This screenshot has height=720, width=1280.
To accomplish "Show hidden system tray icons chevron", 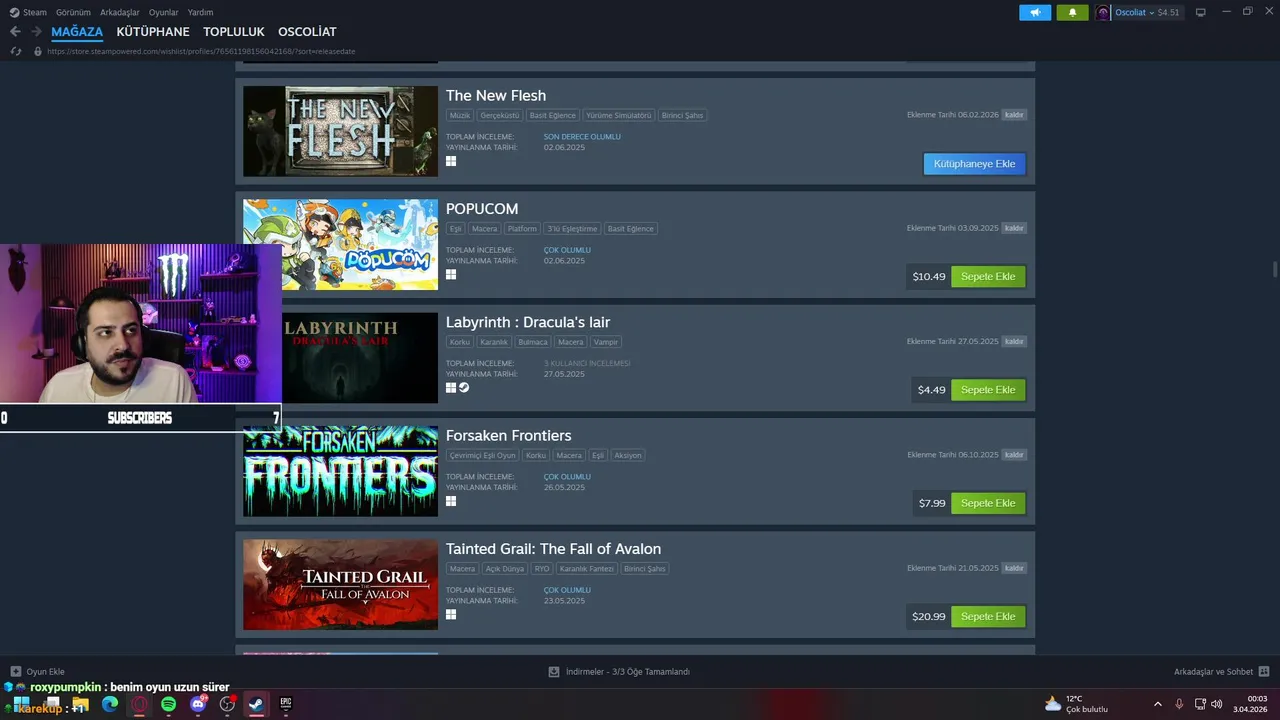I will point(1158,704).
